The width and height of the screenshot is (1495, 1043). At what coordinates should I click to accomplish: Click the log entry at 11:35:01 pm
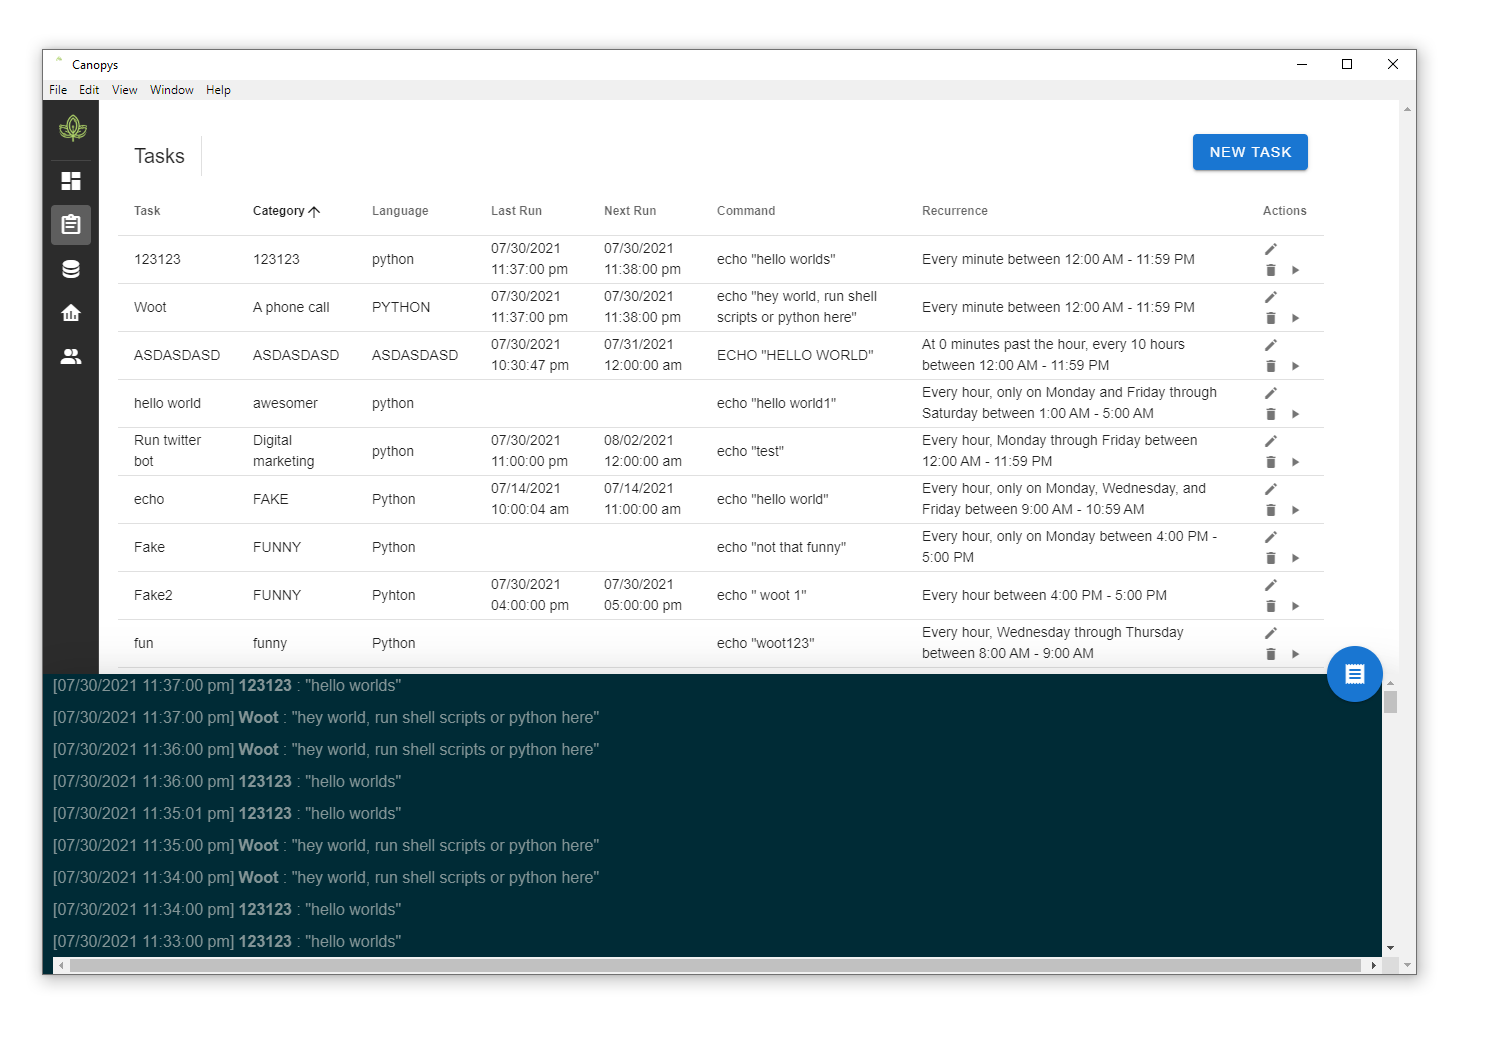(227, 814)
